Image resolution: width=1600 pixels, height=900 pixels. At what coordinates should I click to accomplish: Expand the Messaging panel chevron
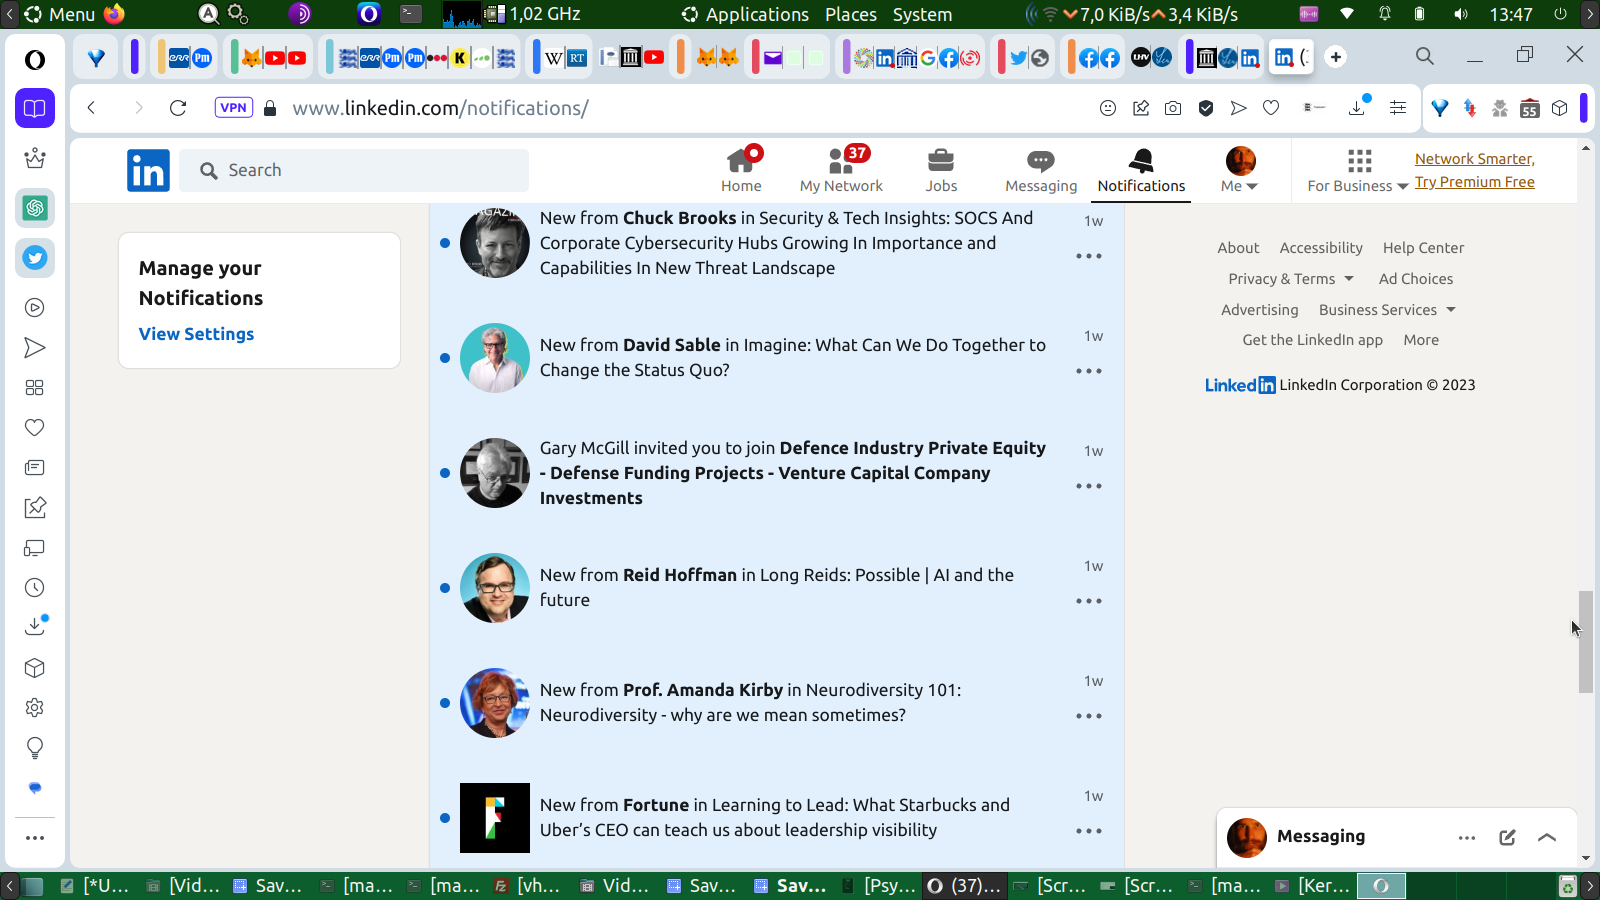click(x=1547, y=837)
